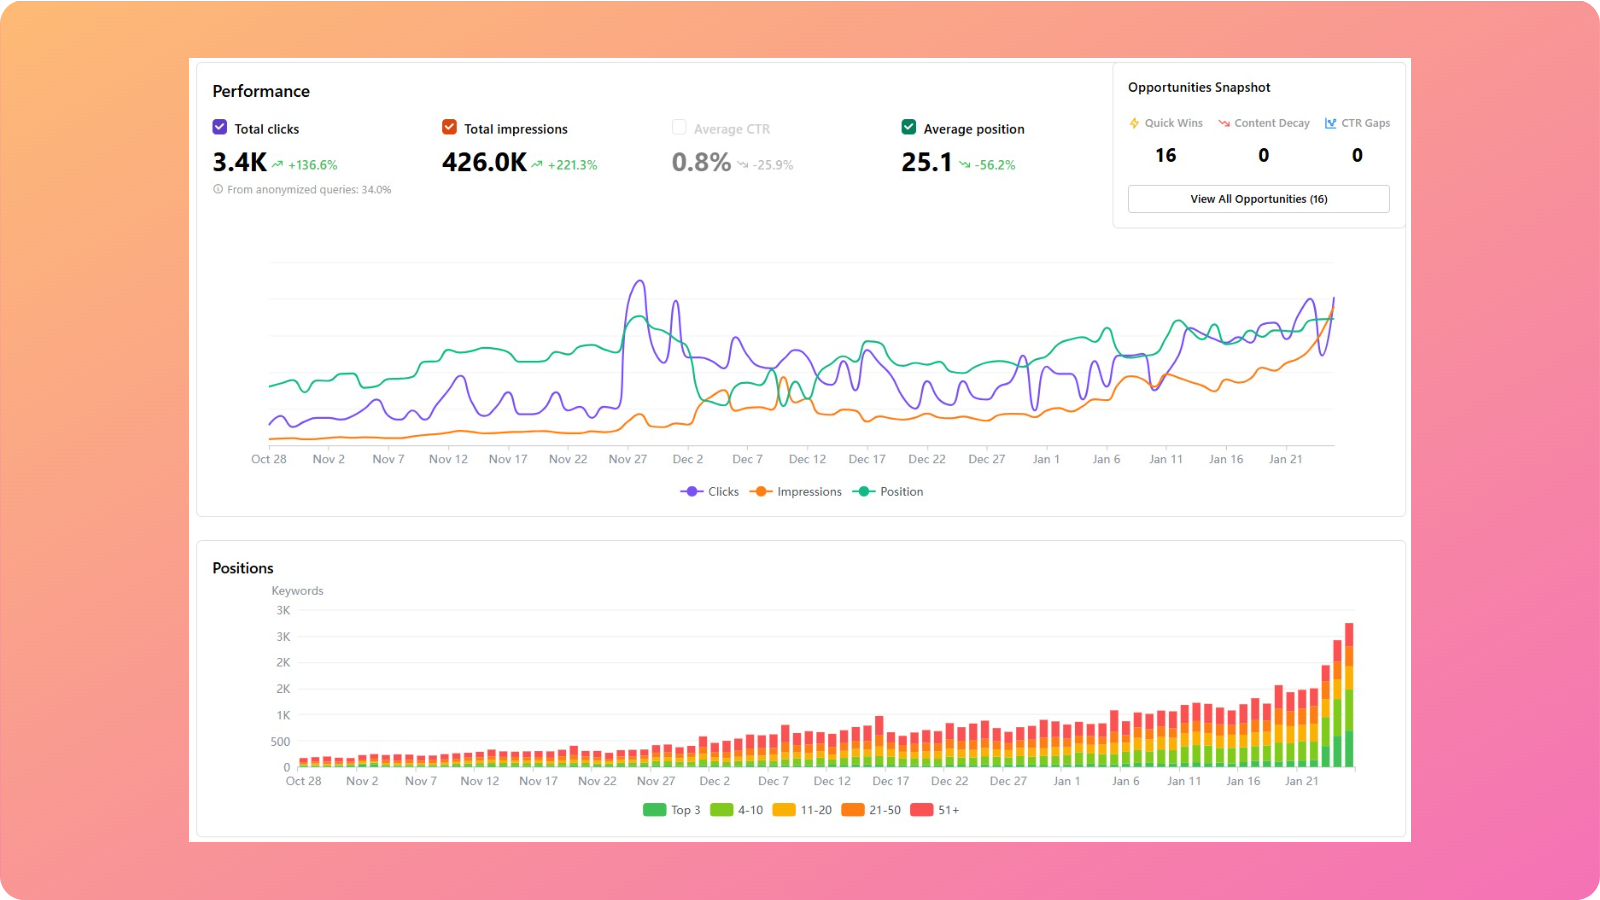Image resolution: width=1600 pixels, height=900 pixels.
Task: Click the 3.4K Total clicks value
Action: pos(238,162)
